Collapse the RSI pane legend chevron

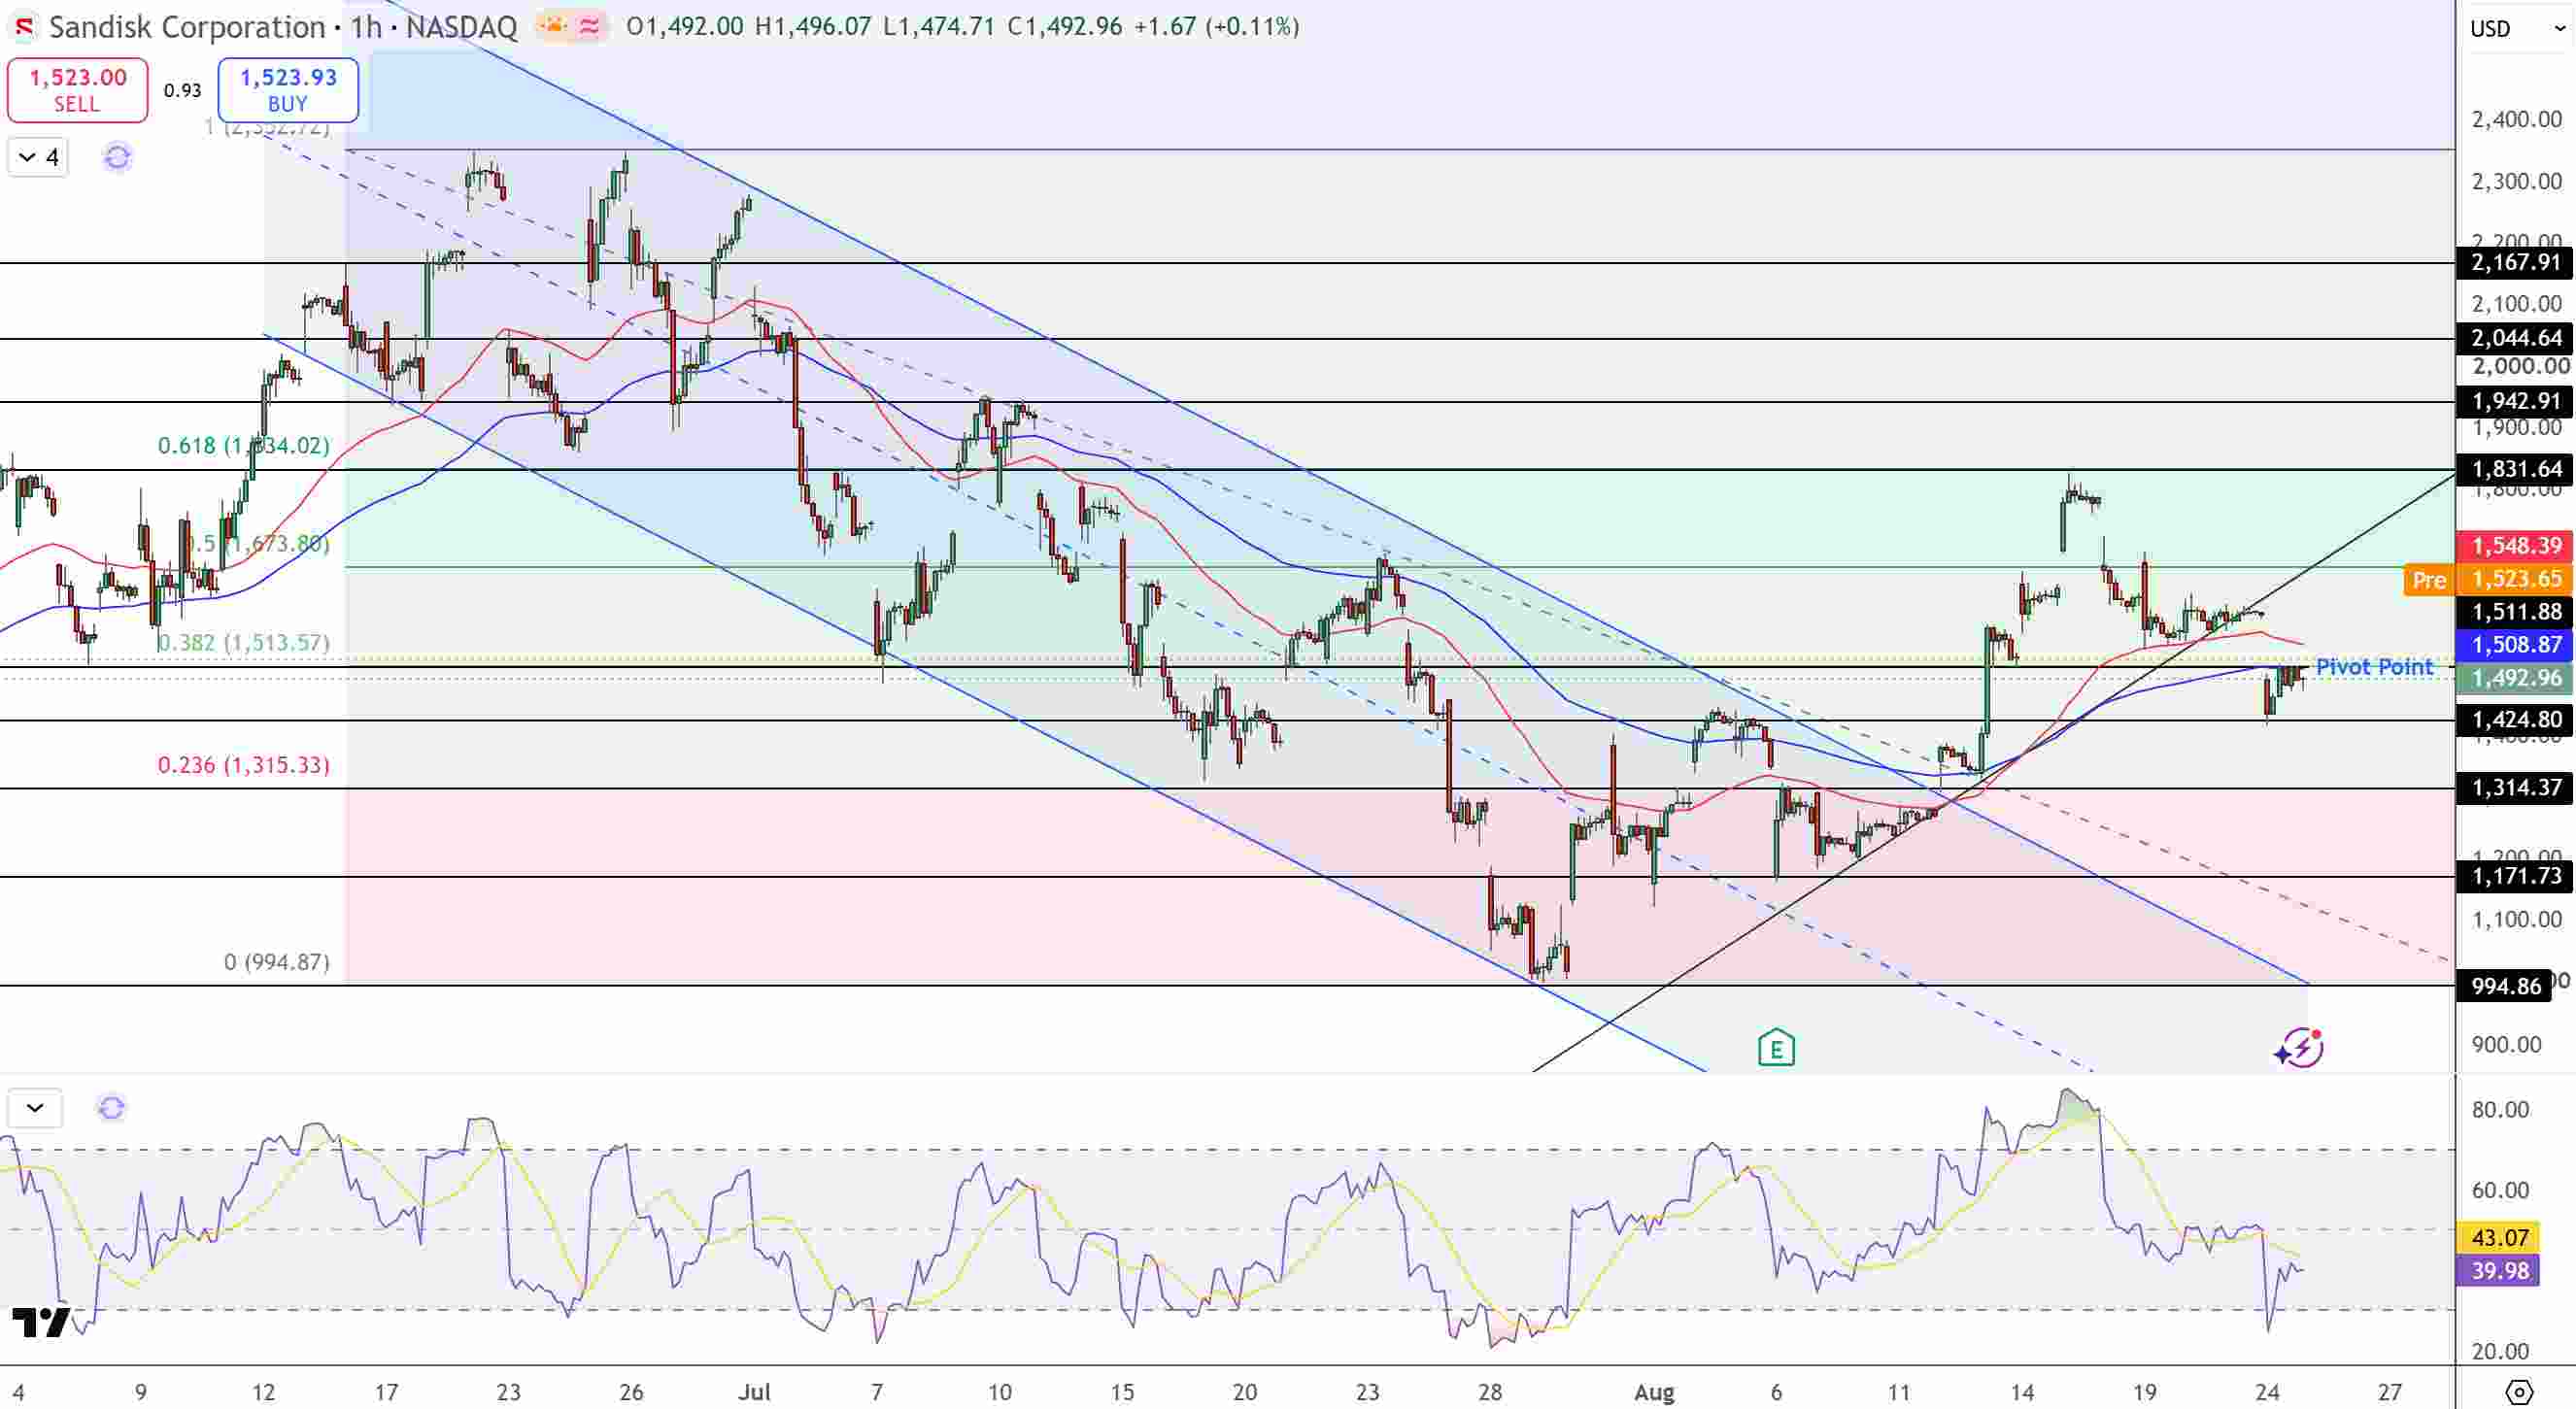[x=35, y=1108]
